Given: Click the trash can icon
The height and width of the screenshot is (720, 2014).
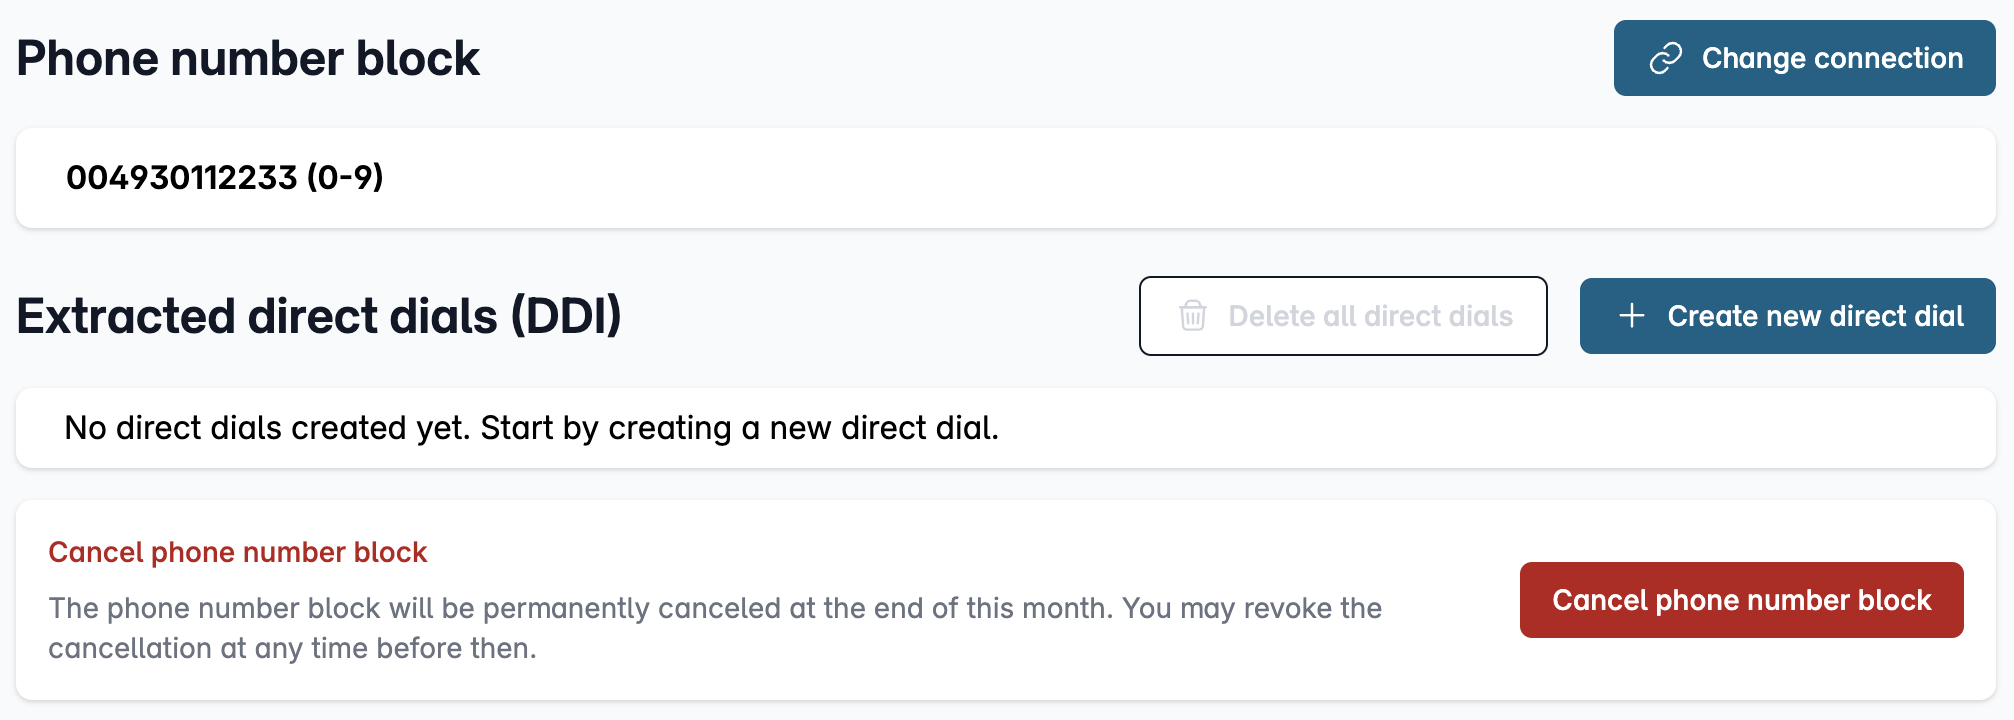Looking at the screenshot, I should click(1192, 316).
